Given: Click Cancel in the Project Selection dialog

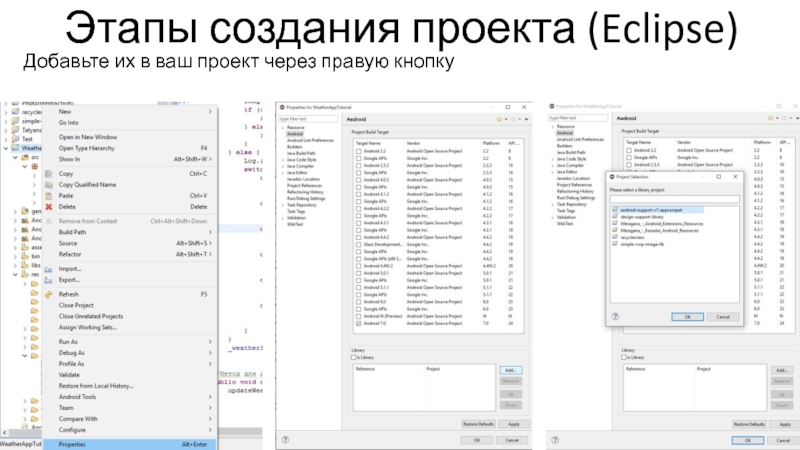Looking at the screenshot, I should tap(723, 317).
